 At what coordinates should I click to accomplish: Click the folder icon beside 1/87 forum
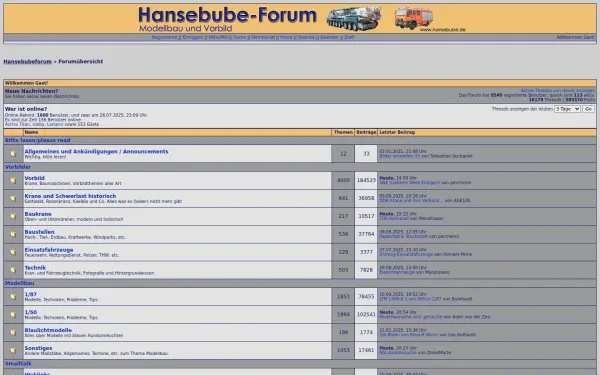13,297
